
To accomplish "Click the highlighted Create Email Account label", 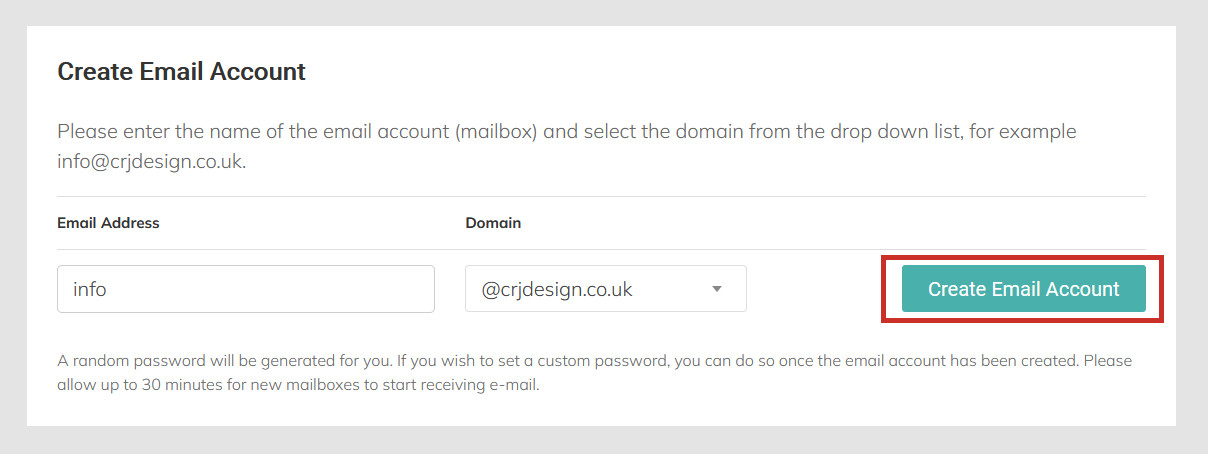I will point(1023,289).
